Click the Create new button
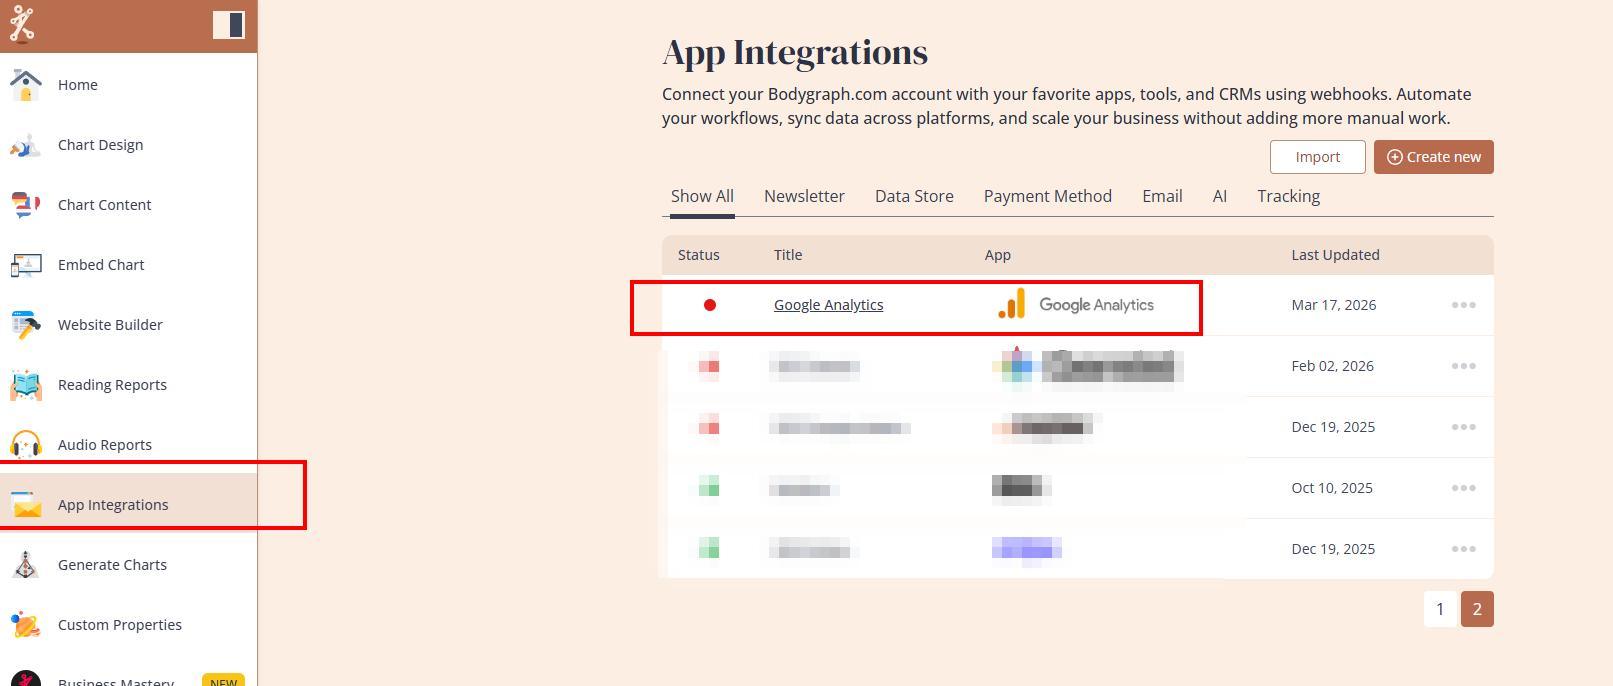Screen dimensions: 1613x686 [x=1433, y=157]
